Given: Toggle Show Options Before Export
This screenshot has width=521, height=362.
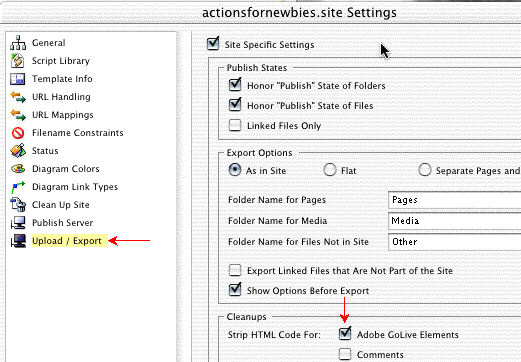Looking at the screenshot, I should click(235, 290).
